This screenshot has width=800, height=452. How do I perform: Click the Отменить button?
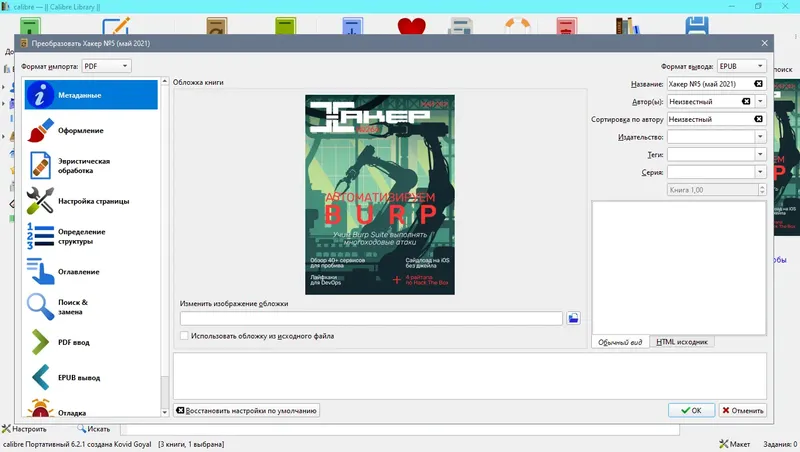click(x=743, y=410)
